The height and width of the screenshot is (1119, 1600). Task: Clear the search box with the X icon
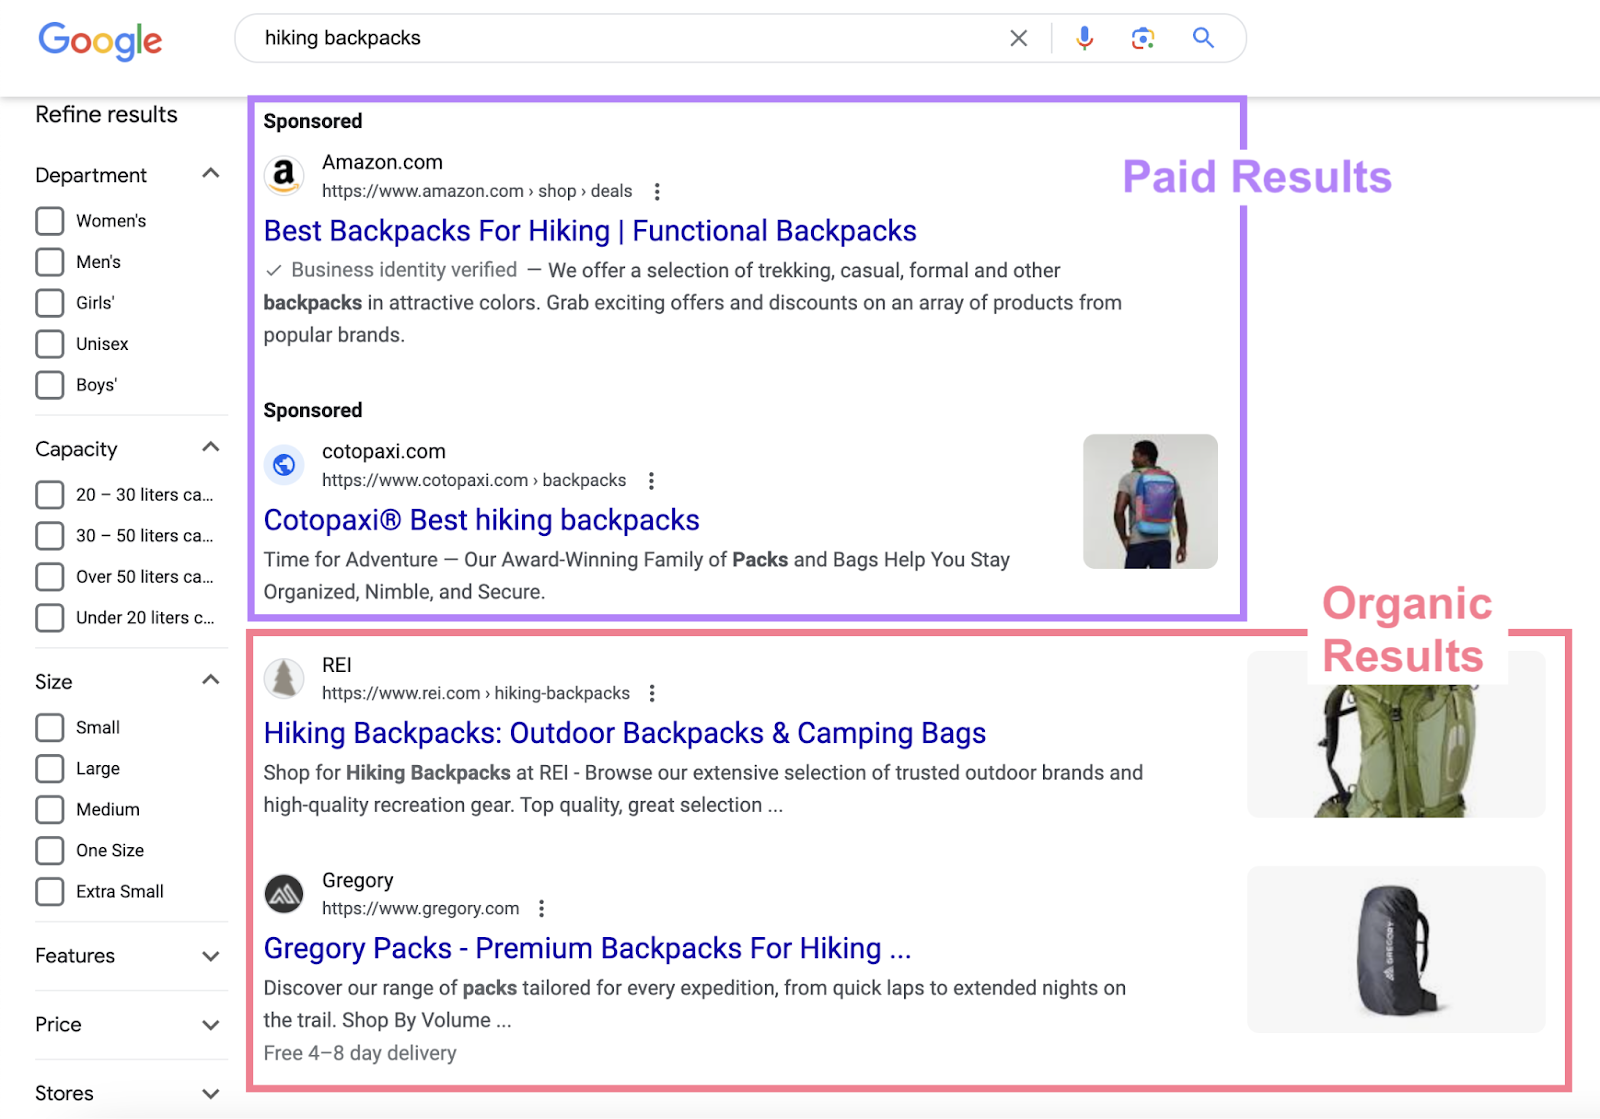(x=1018, y=38)
